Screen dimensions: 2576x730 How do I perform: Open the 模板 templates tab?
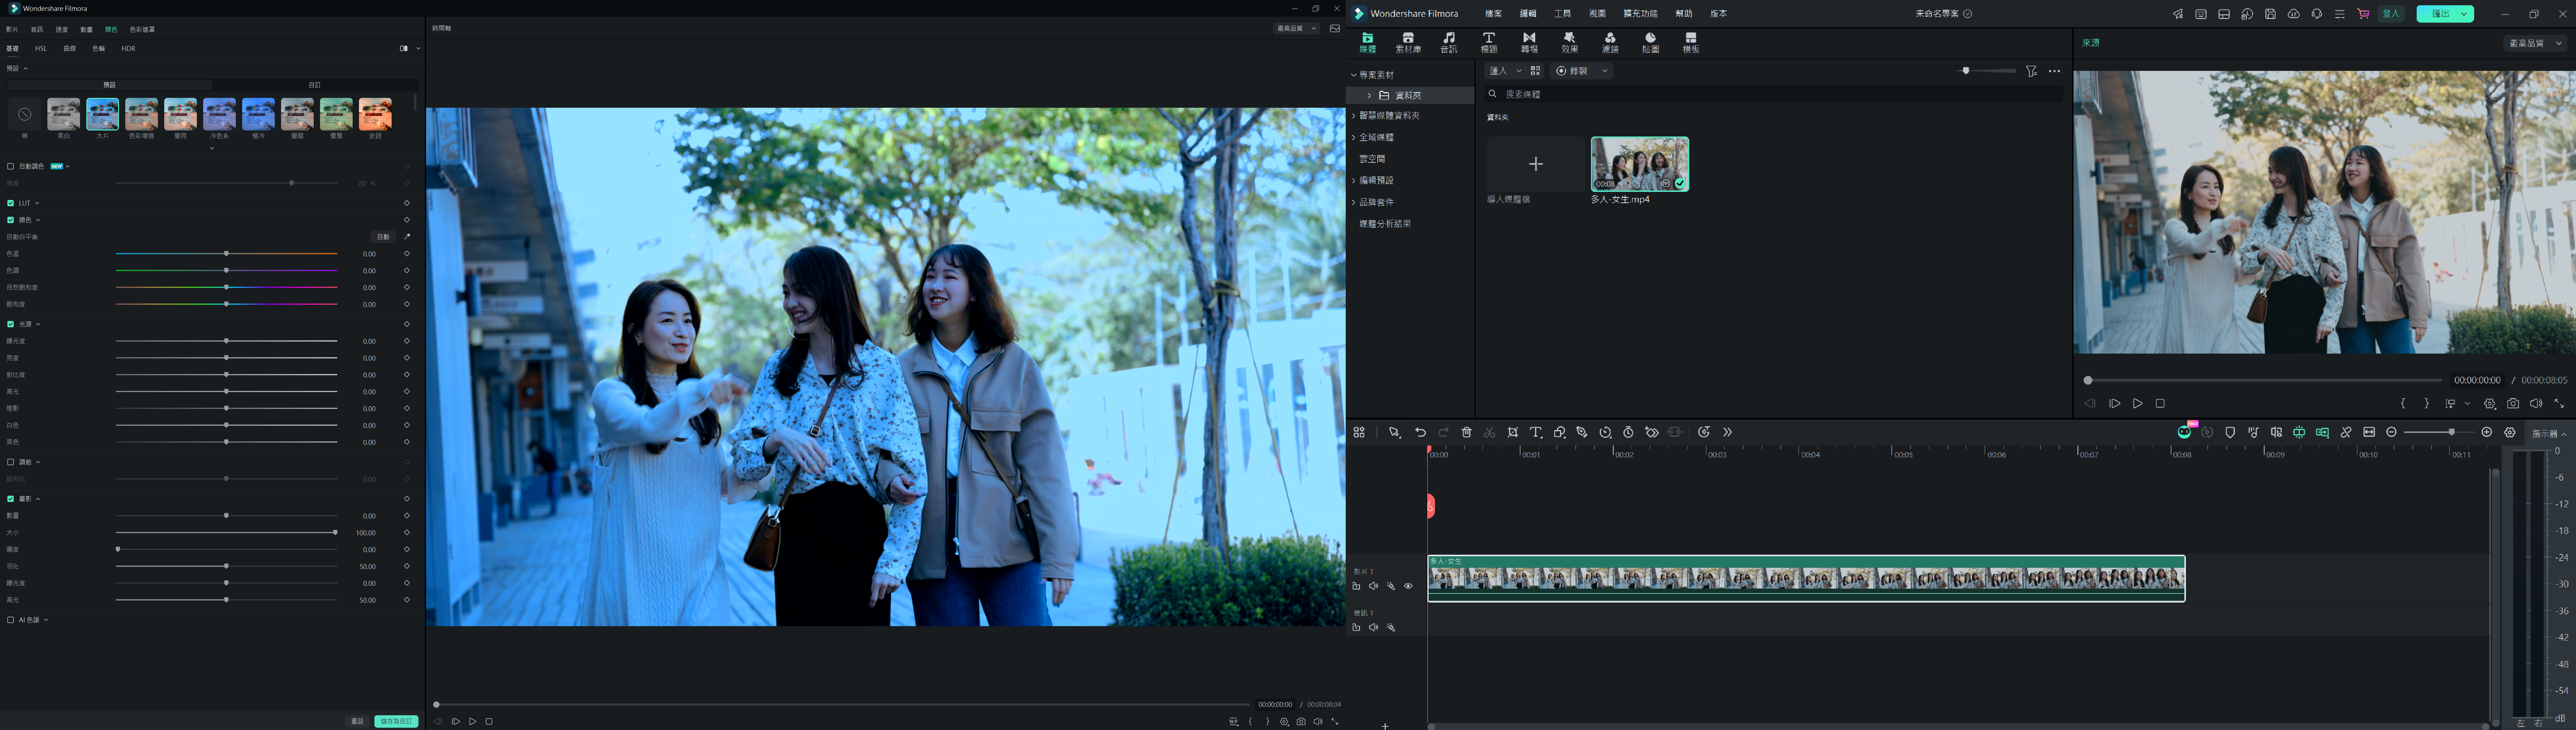click(1691, 42)
